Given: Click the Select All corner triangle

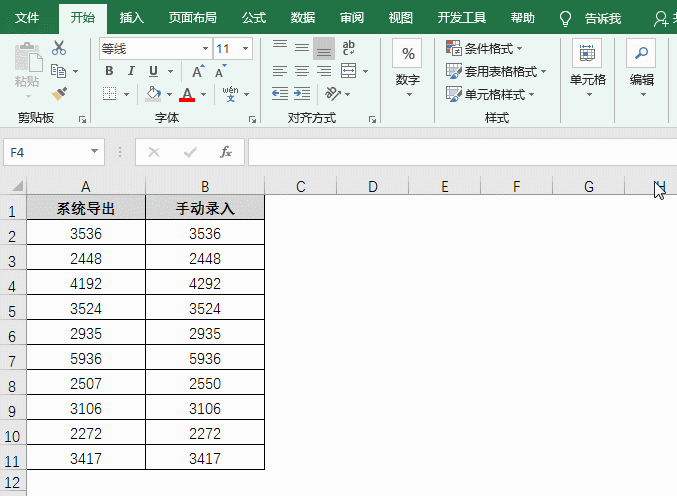Looking at the screenshot, I should 17,186.
